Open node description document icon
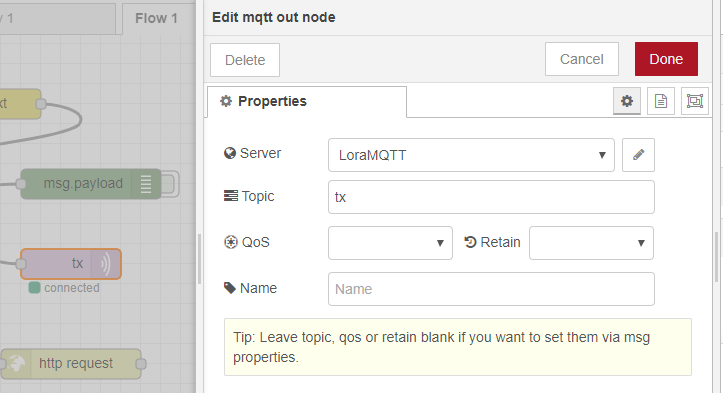 (661, 101)
